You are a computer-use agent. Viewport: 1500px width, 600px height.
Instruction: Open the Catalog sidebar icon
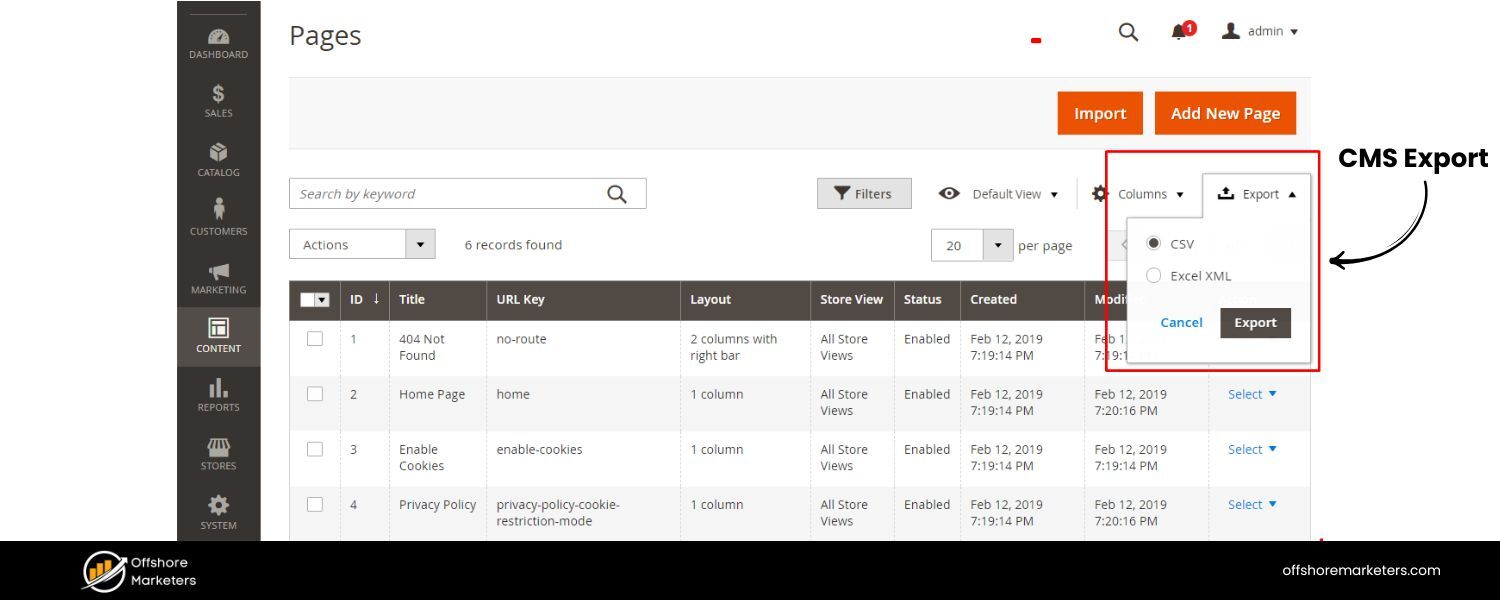tap(218, 154)
